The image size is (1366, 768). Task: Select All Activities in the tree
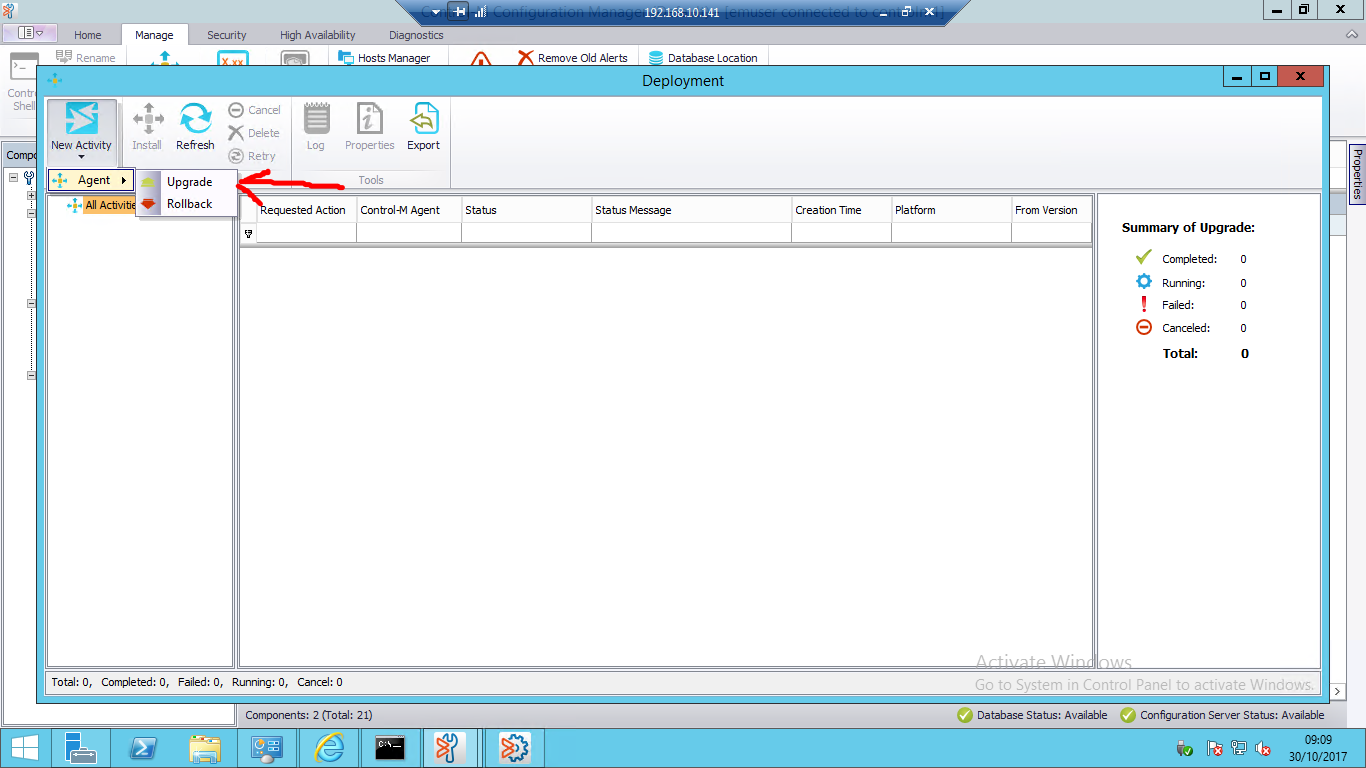click(x=109, y=205)
